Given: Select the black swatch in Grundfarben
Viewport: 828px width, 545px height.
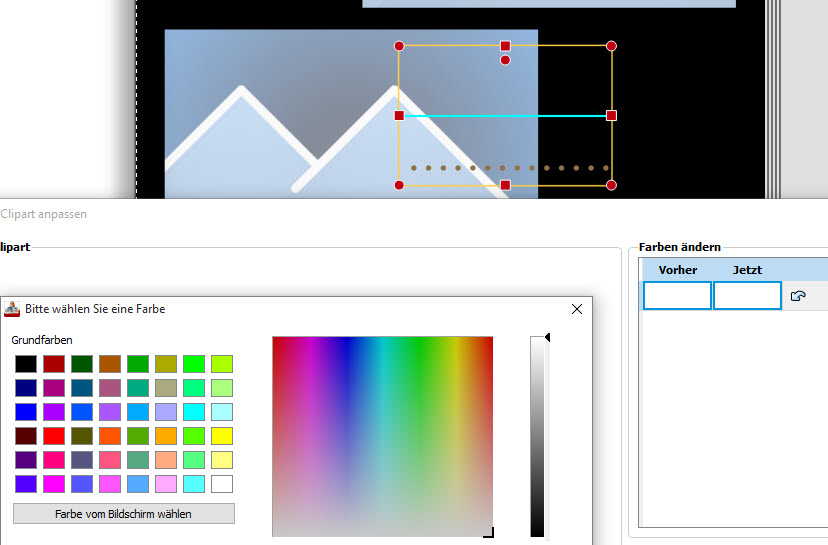Looking at the screenshot, I should [26, 364].
